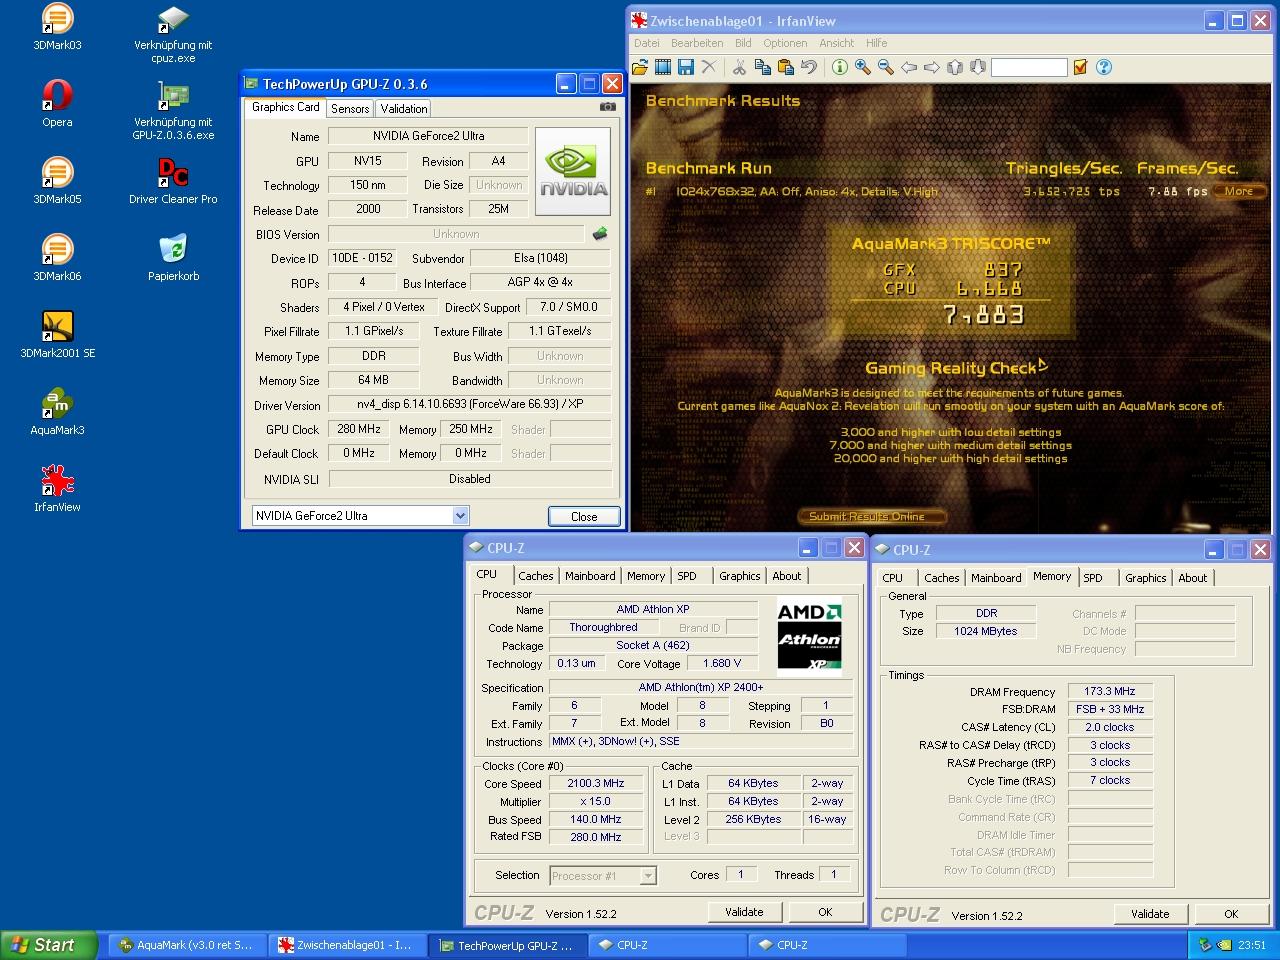Click the system tray clock showing 23:51
The image size is (1280, 960).
[1251, 945]
